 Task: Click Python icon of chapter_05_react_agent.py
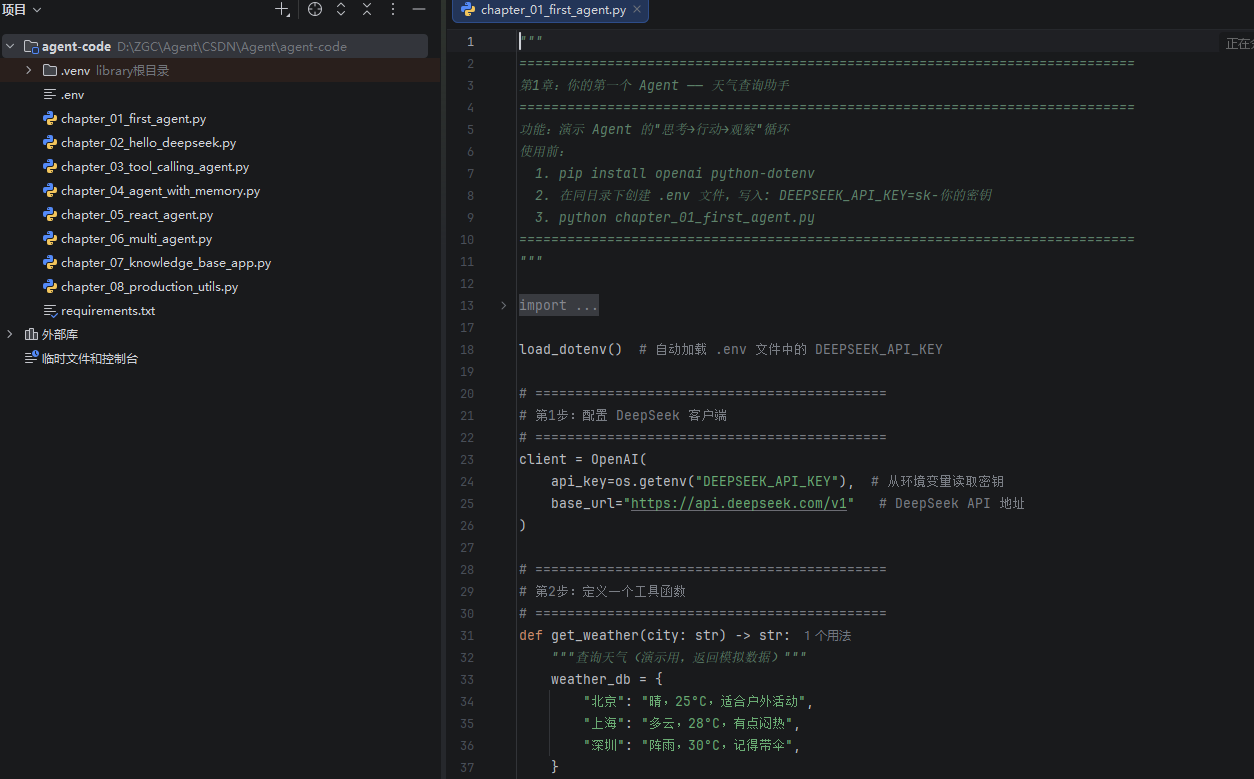coord(50,215)
